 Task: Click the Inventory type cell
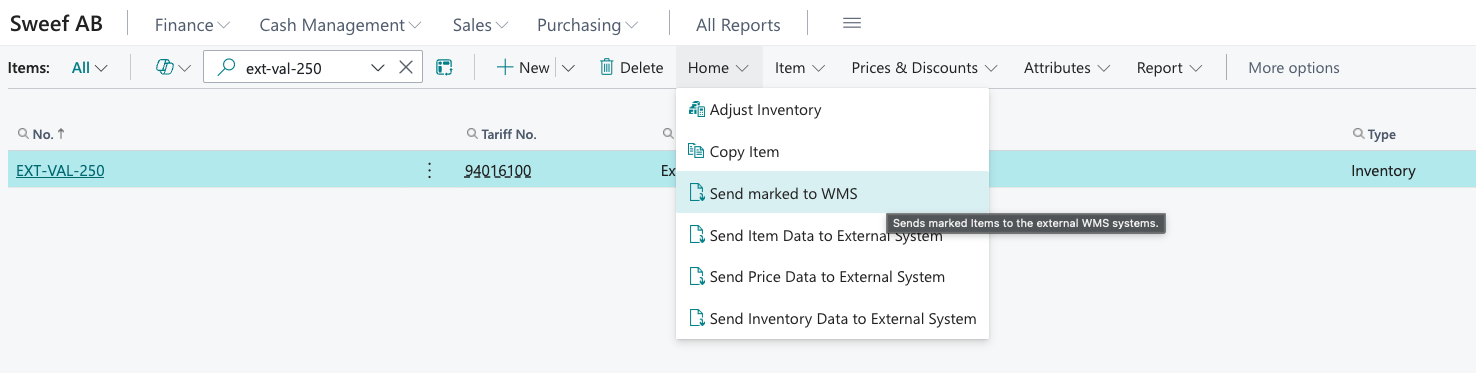(x=1383, y=171)
